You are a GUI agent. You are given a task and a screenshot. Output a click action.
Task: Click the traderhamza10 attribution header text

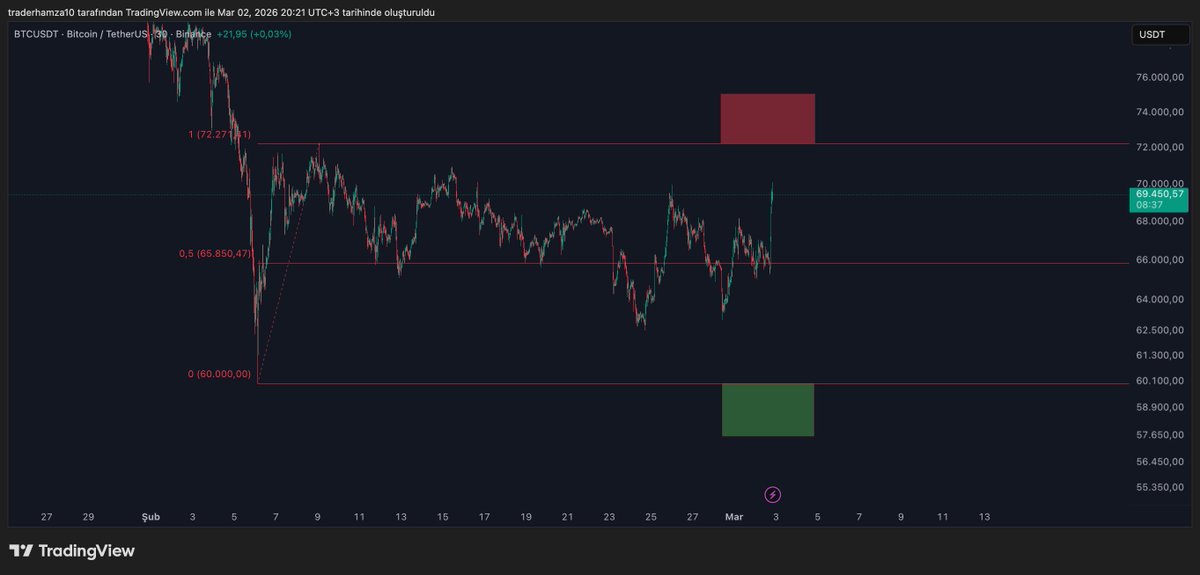click(x=221, y=12)
